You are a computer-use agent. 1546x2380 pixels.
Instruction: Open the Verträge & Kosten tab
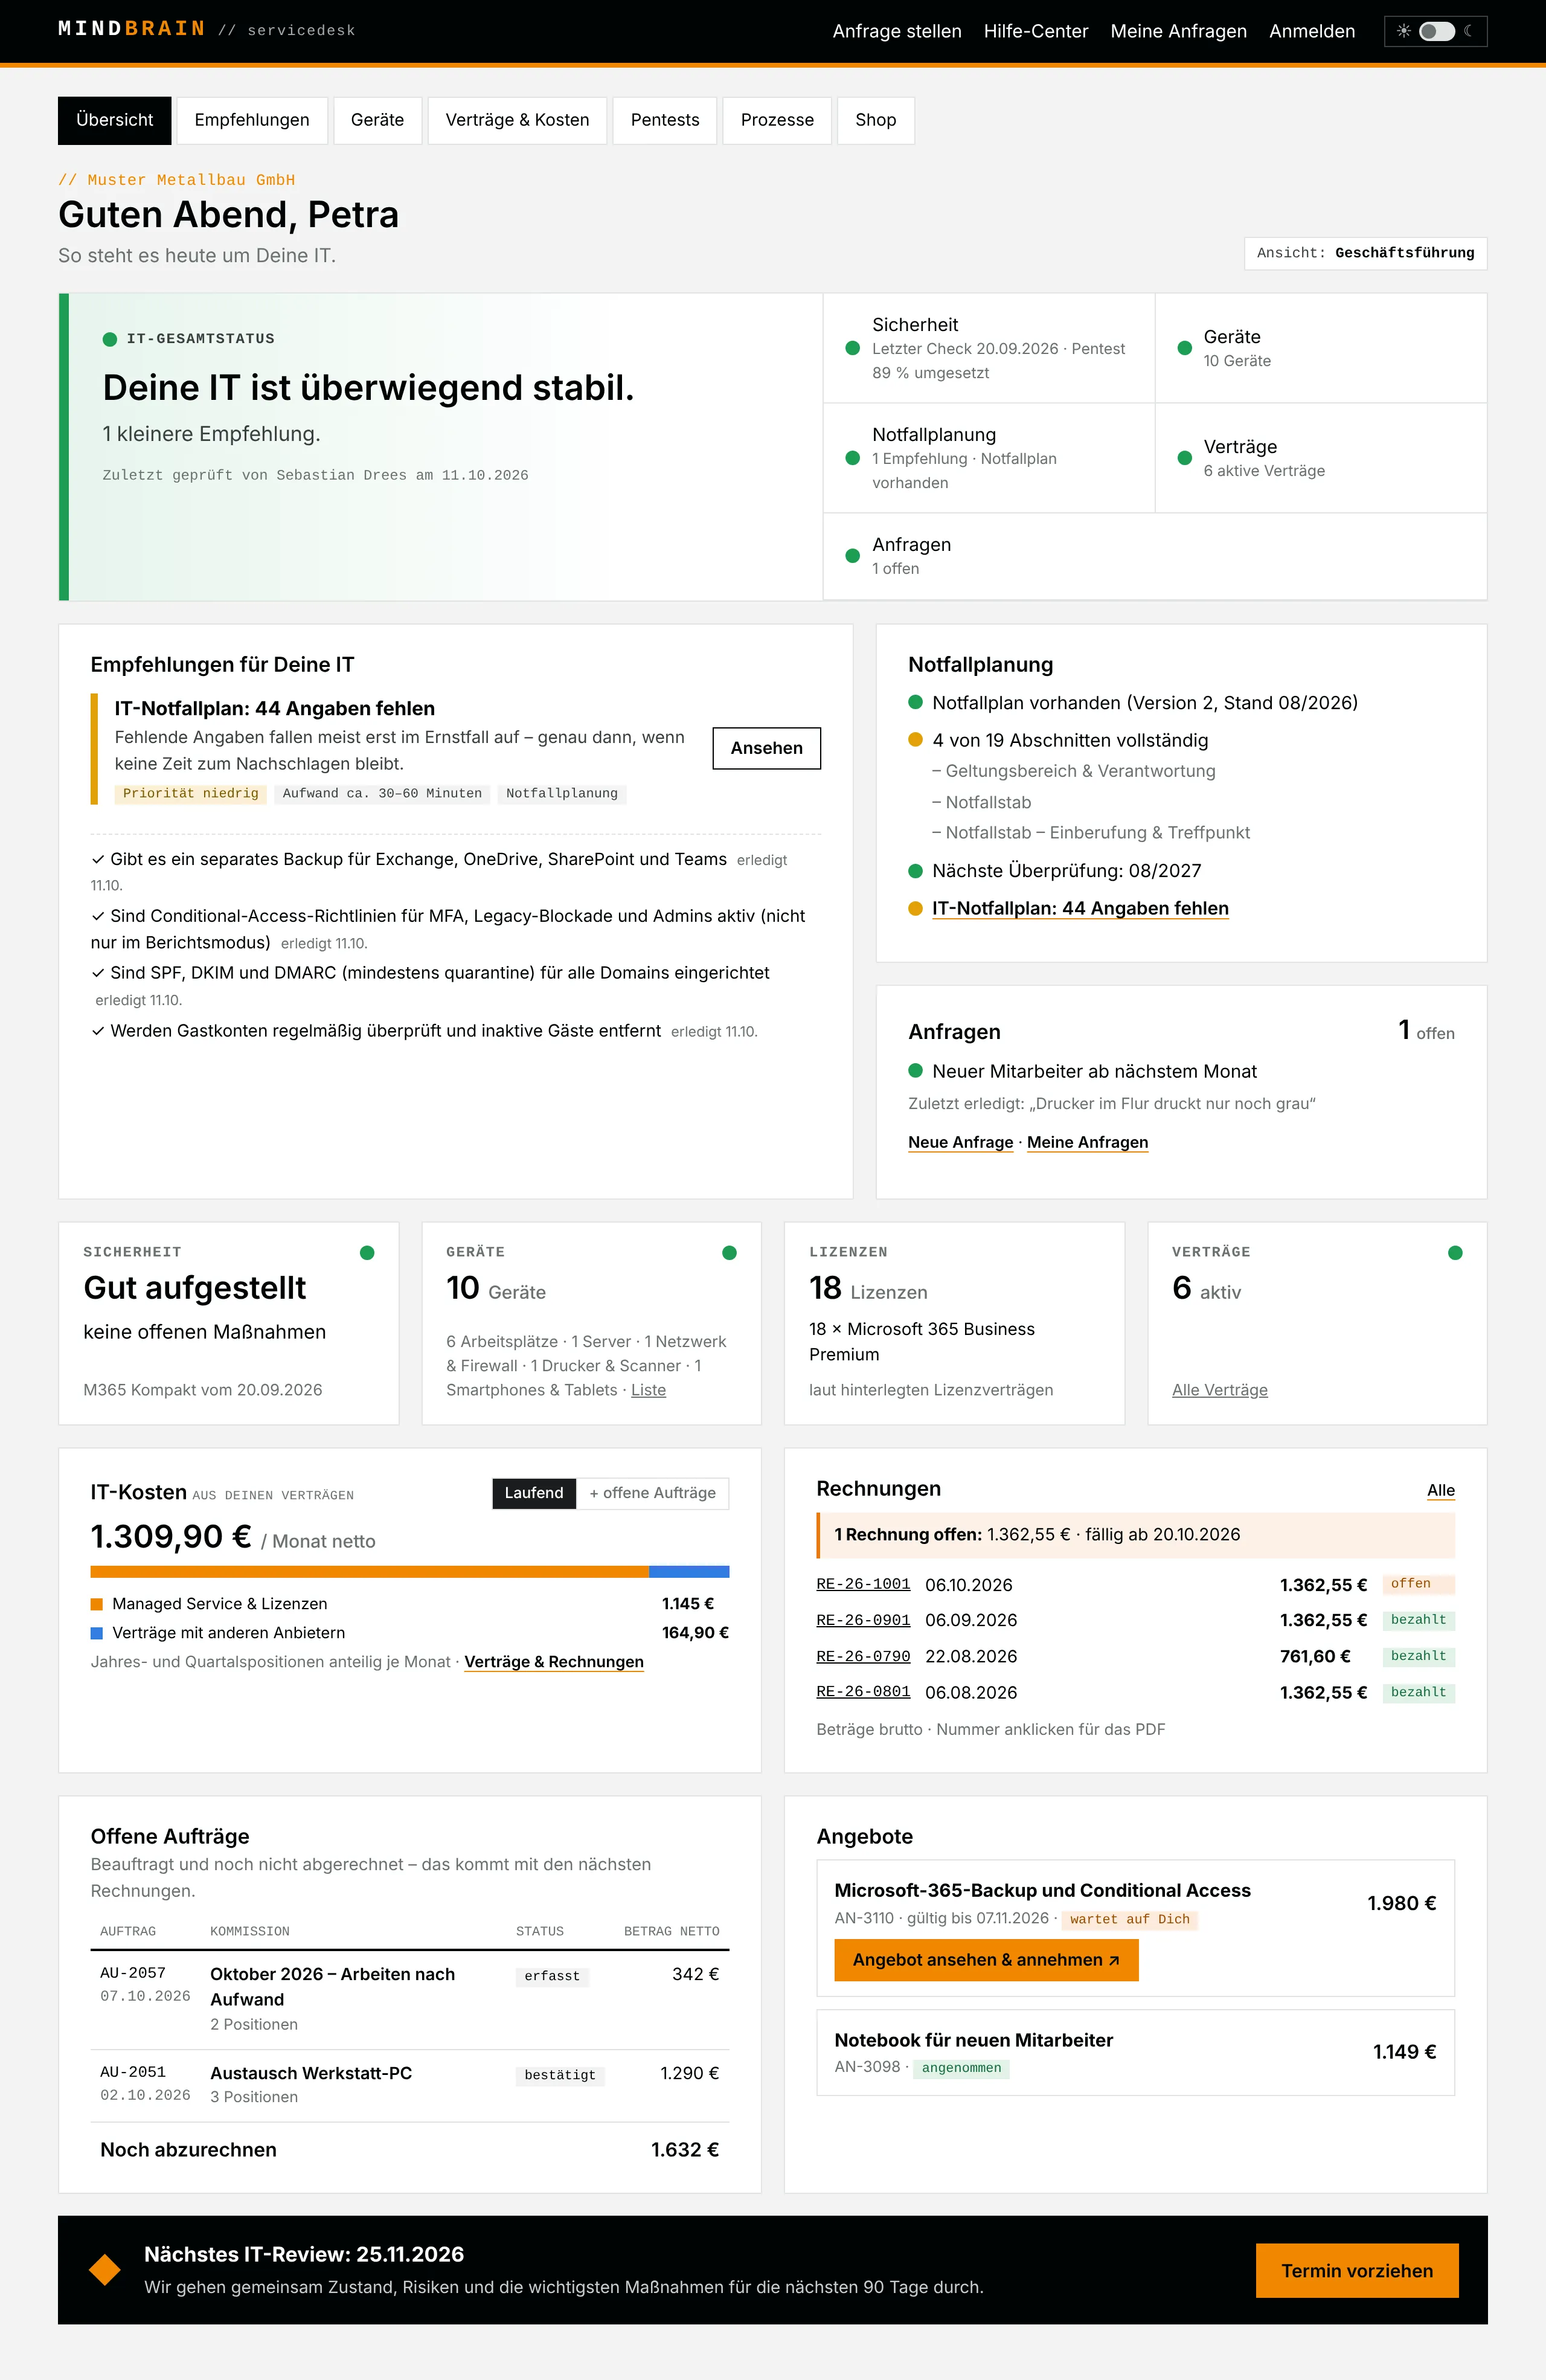click(x=517, y=120)
